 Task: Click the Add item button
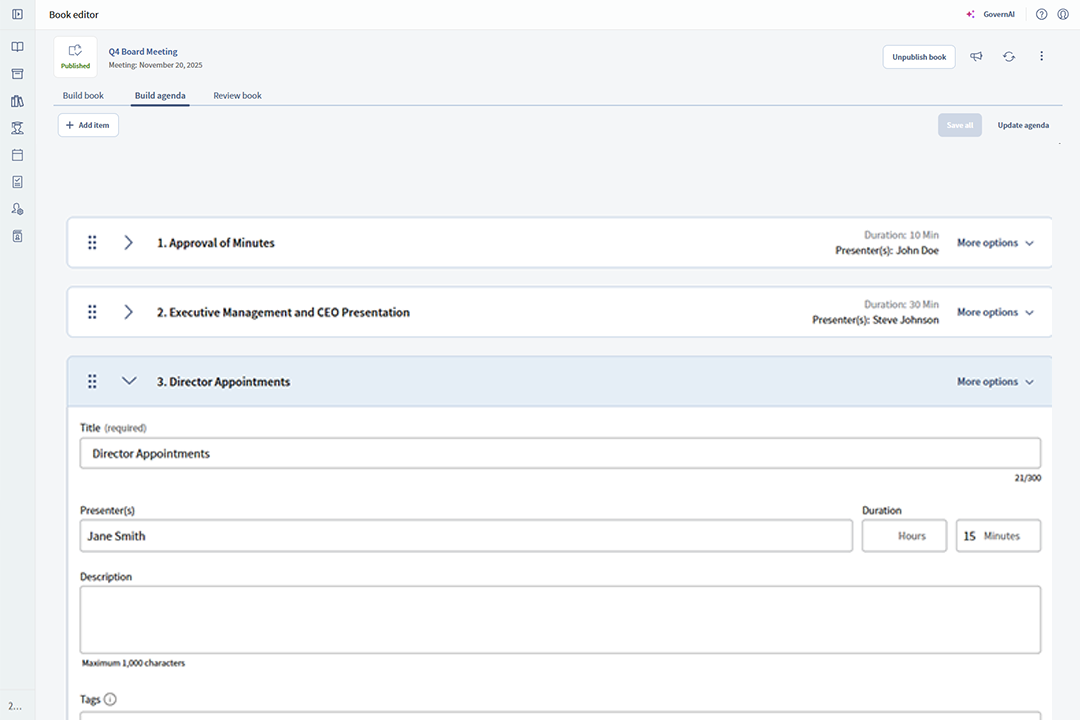87,125
